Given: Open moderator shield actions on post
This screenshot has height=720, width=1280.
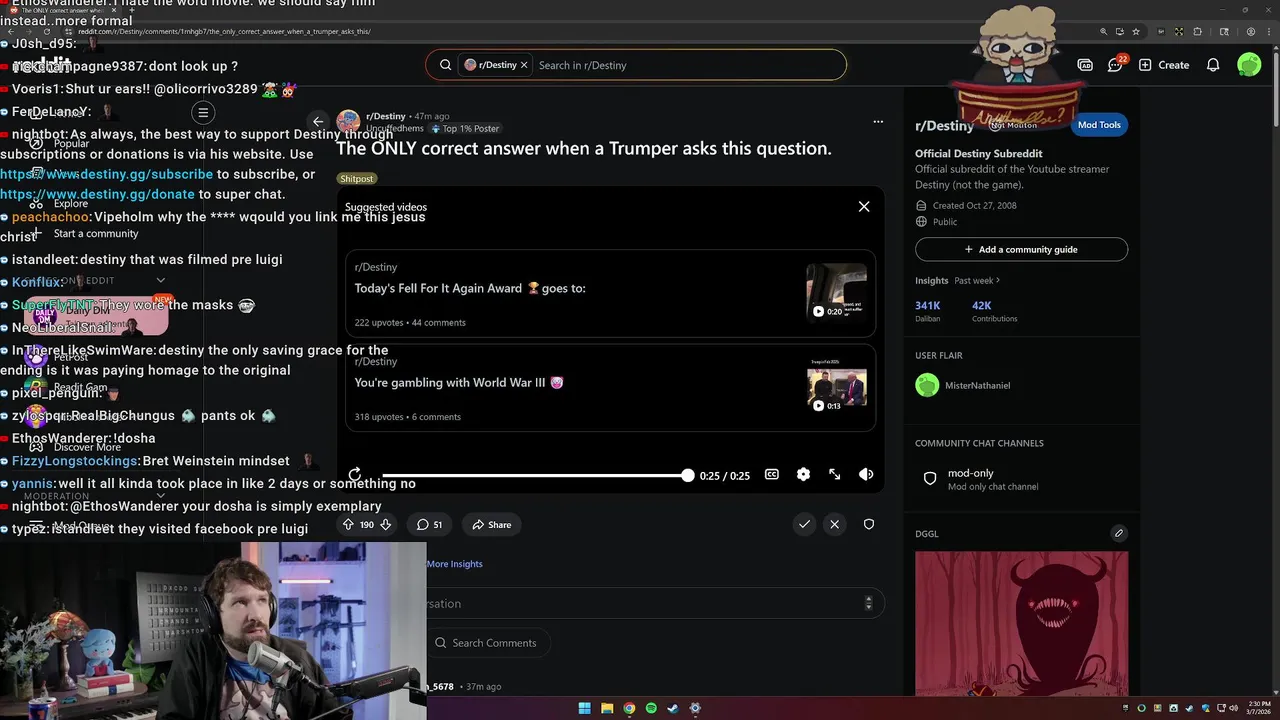Looking at the screenshot, I should pos(869,524).
